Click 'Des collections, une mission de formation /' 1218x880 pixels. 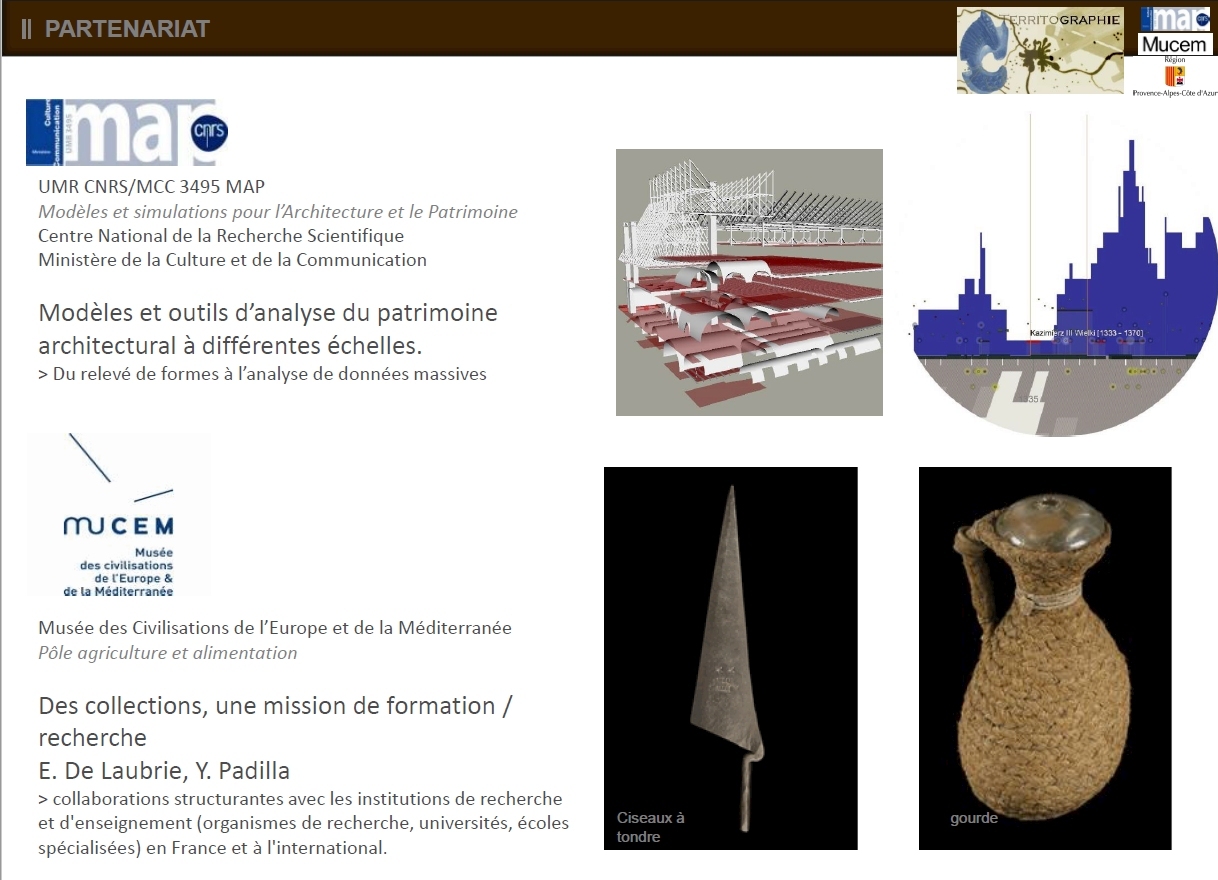point(276,705)
